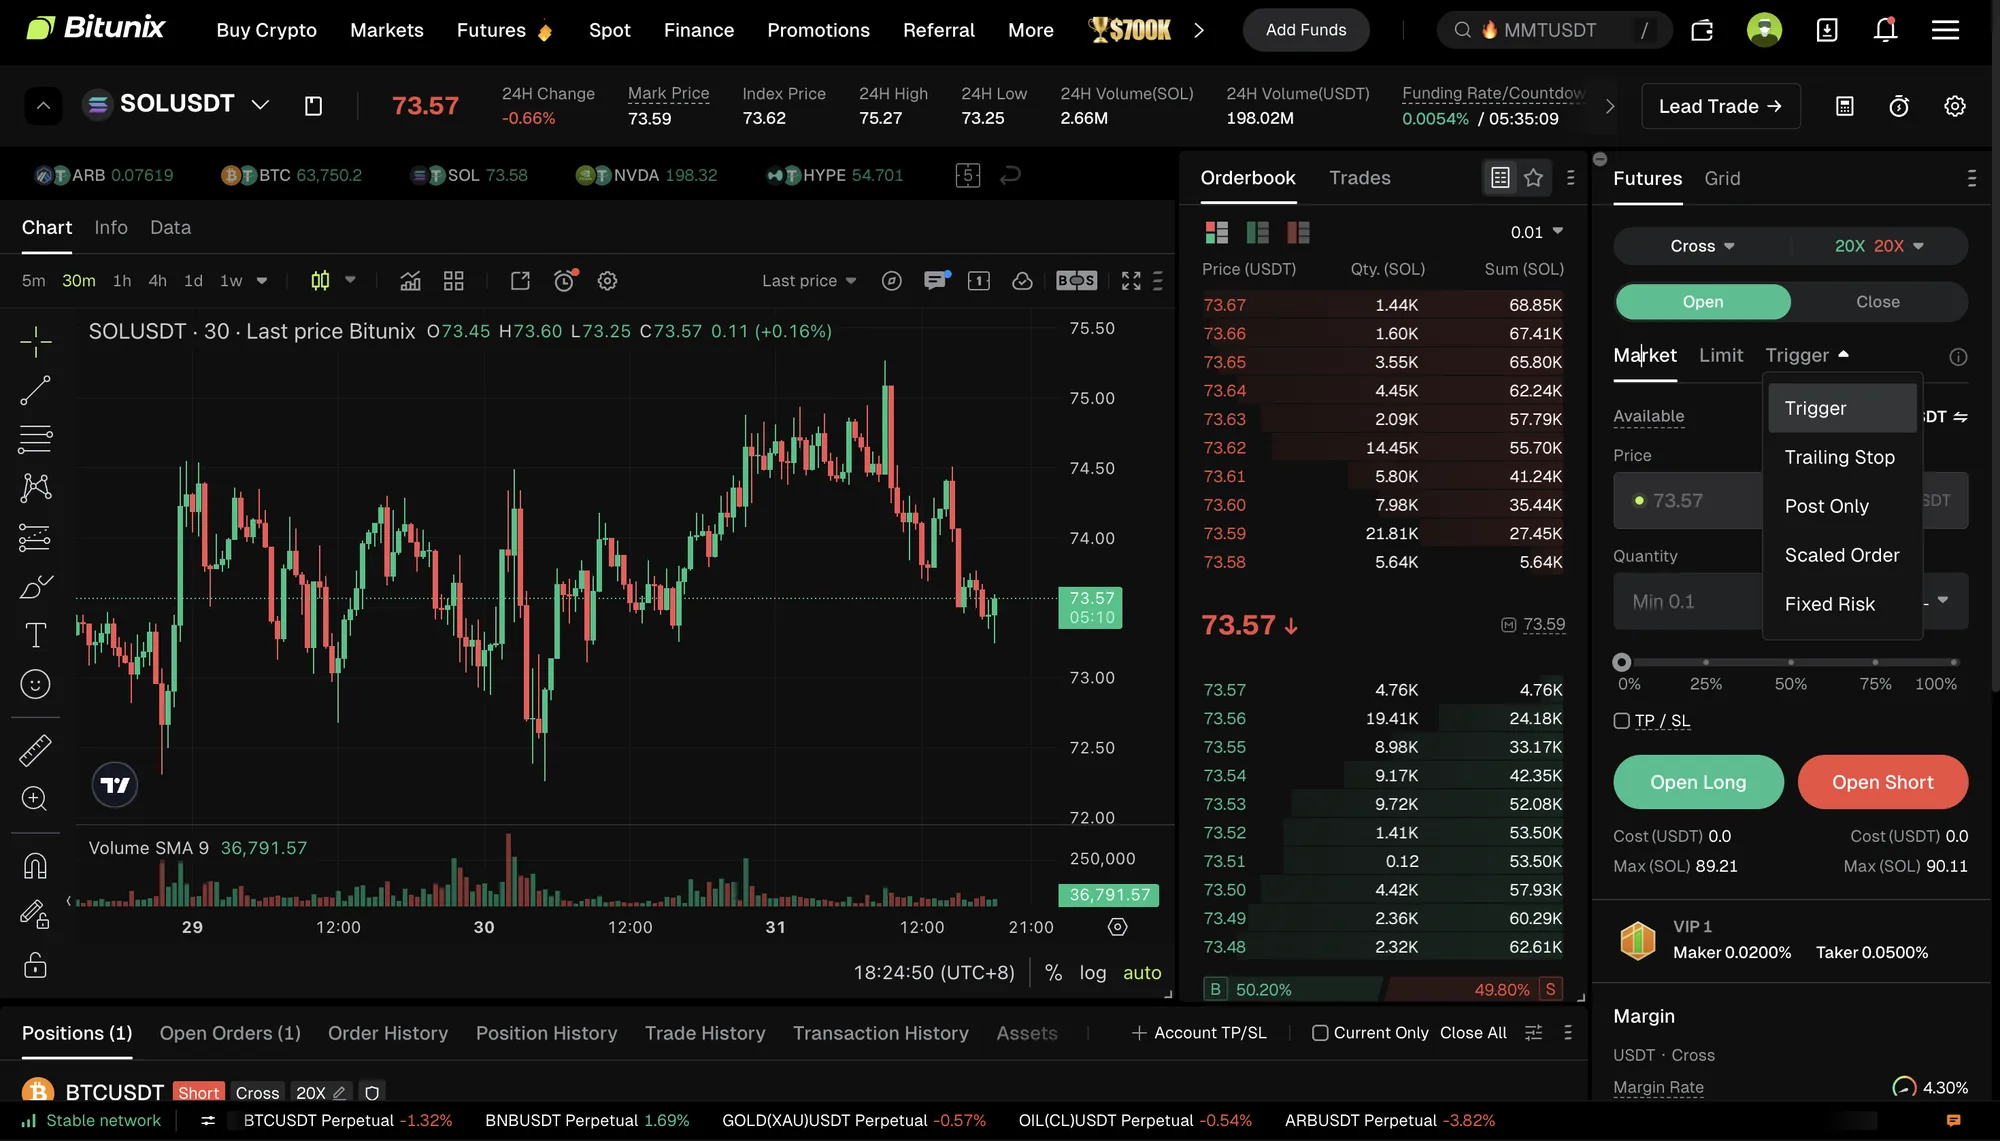Screen dimensions: 2000x1141
Task: Expand the SOLUSDT pair selector dropdown
Action: click(260, 105)
